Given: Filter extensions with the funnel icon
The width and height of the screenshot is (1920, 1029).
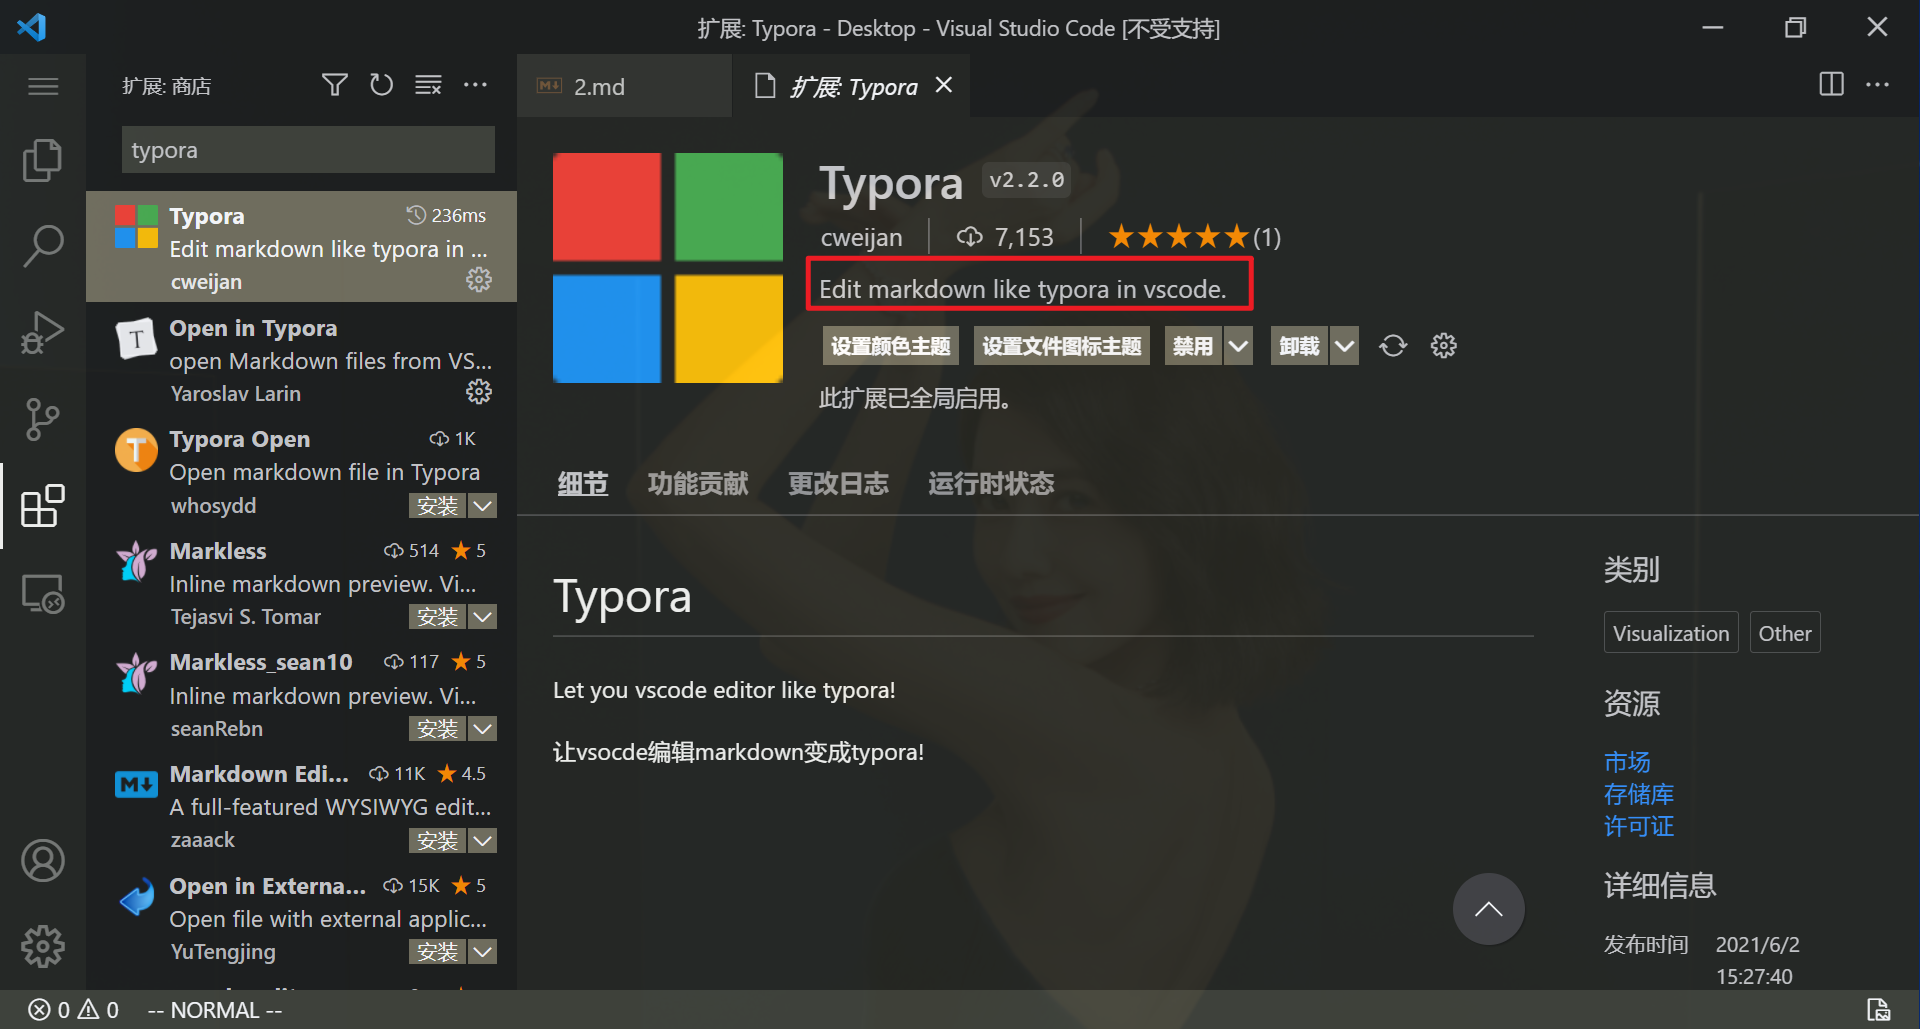Looking at the screenshot, I should pyautogui.click(x=335, y=85).
